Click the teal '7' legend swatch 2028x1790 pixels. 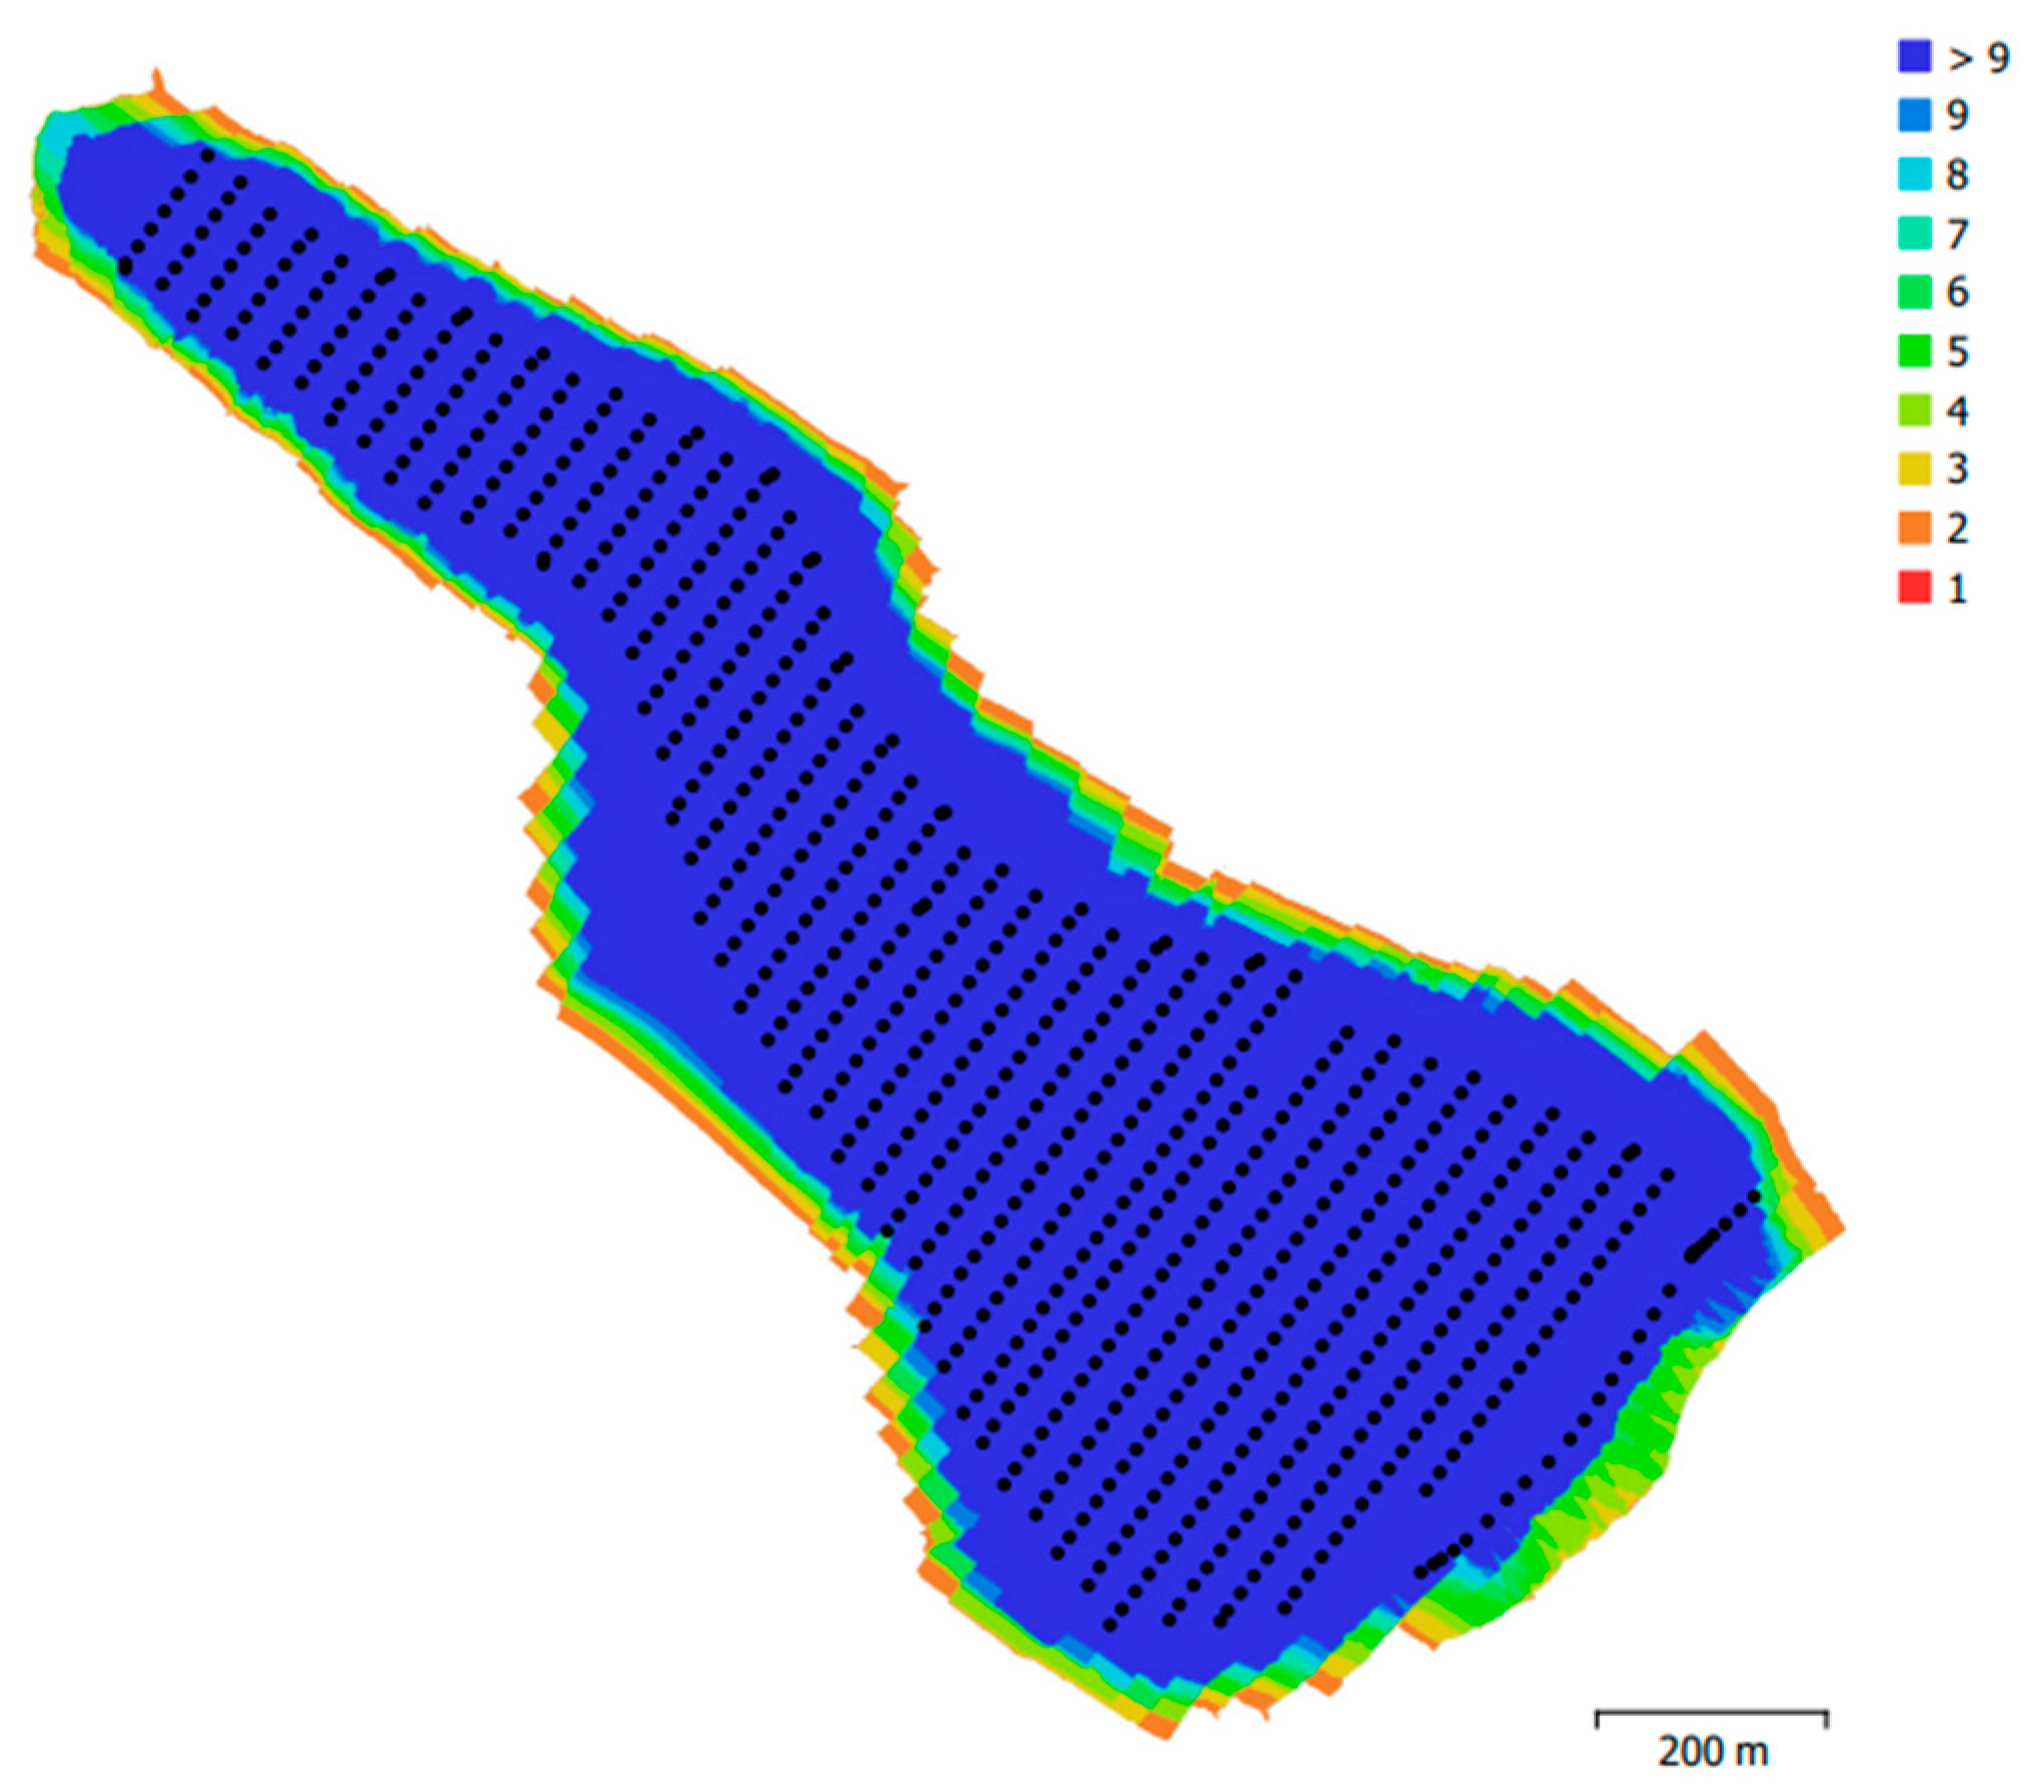(1913, 234)
